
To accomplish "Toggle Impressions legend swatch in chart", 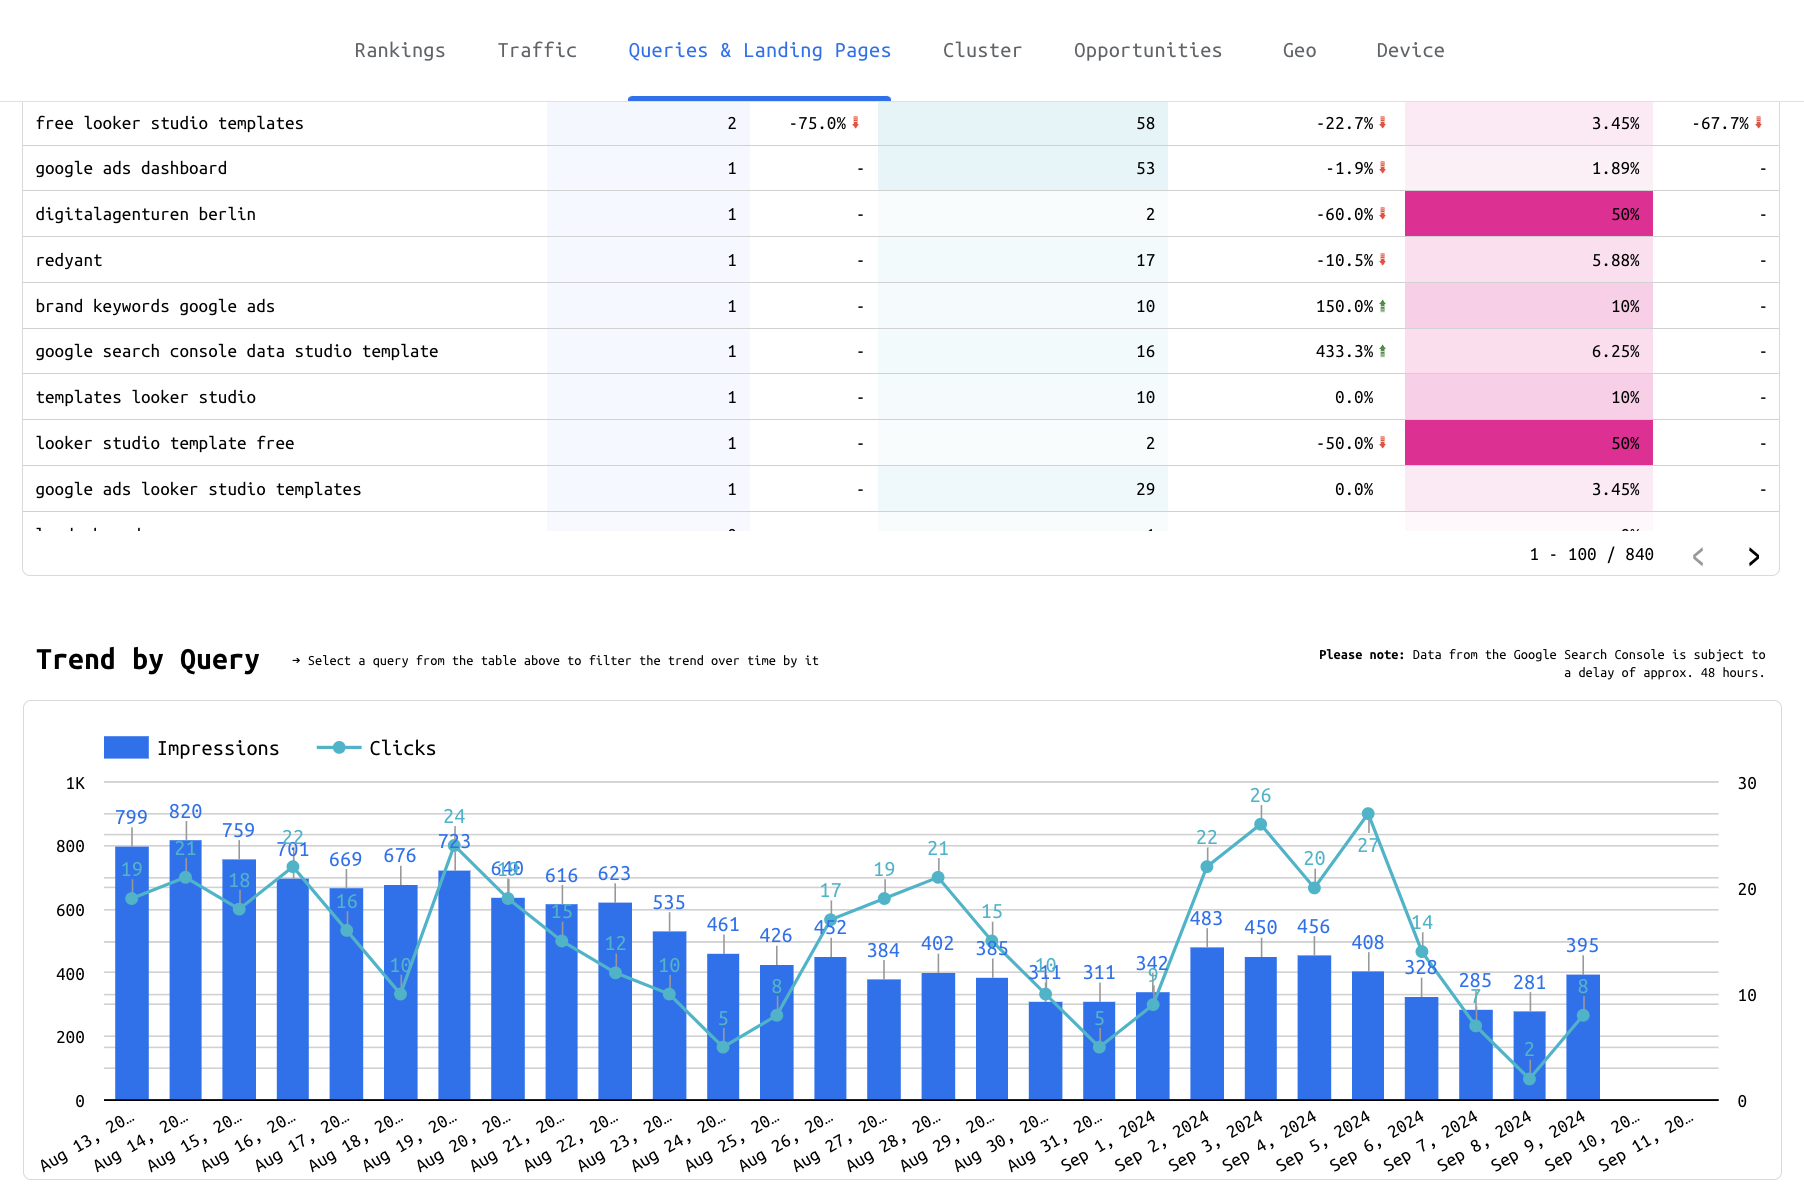I will pyautogui.click(x=126, y=747).
